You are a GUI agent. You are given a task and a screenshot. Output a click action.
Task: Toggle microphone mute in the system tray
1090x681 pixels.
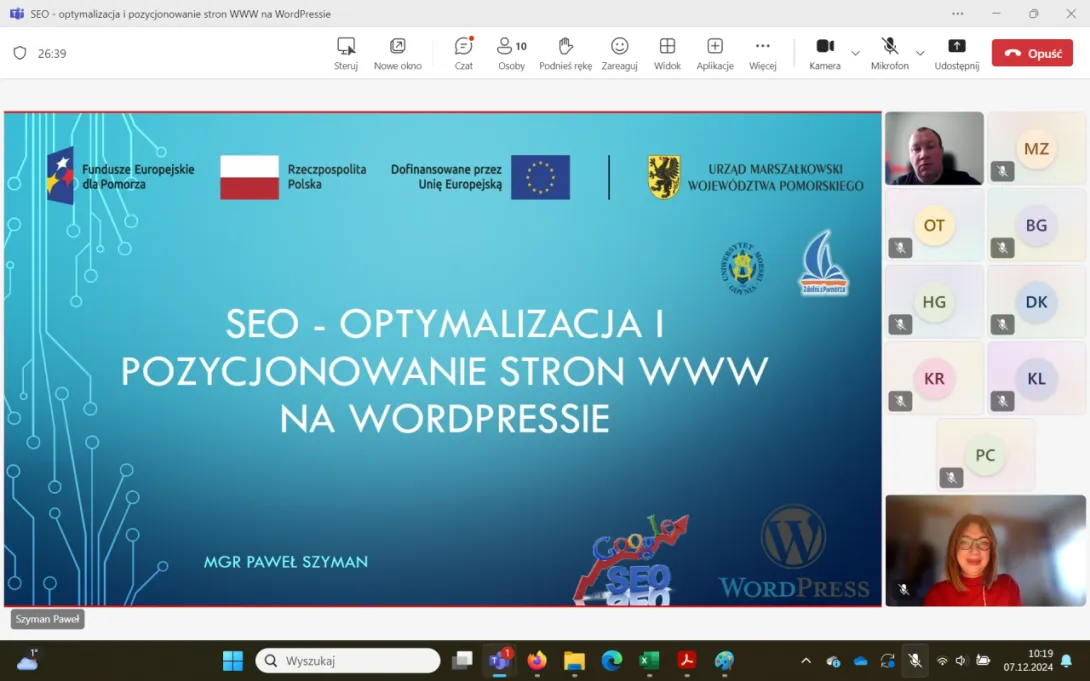(914, 661)
